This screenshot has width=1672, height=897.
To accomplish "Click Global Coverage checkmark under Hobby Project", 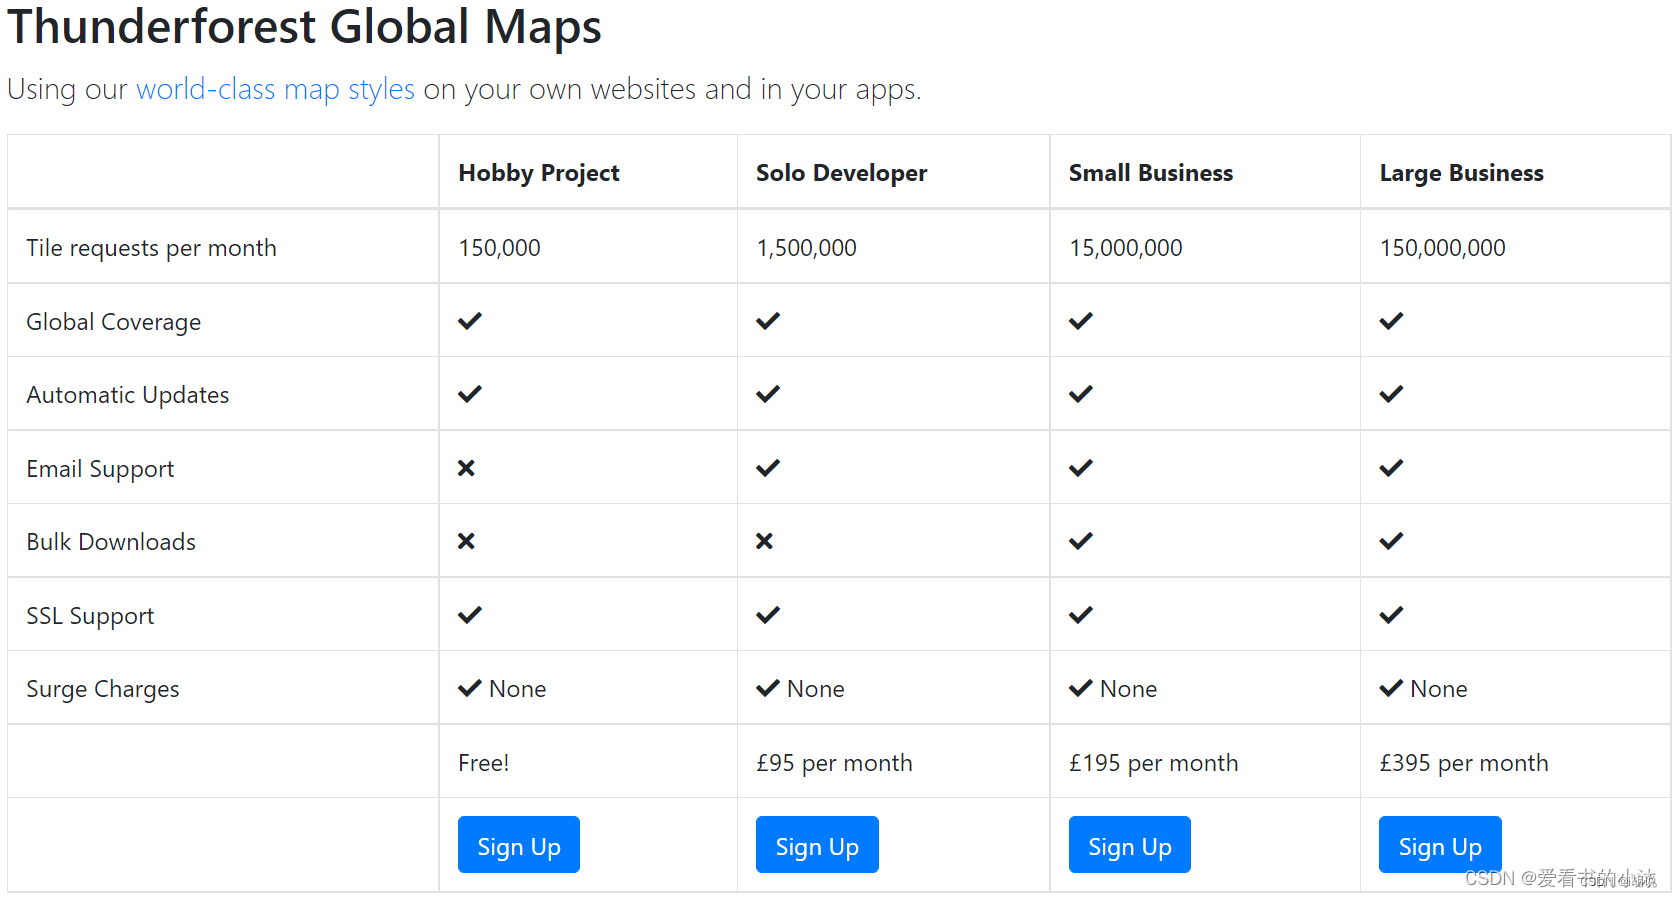I will [470, 321].
